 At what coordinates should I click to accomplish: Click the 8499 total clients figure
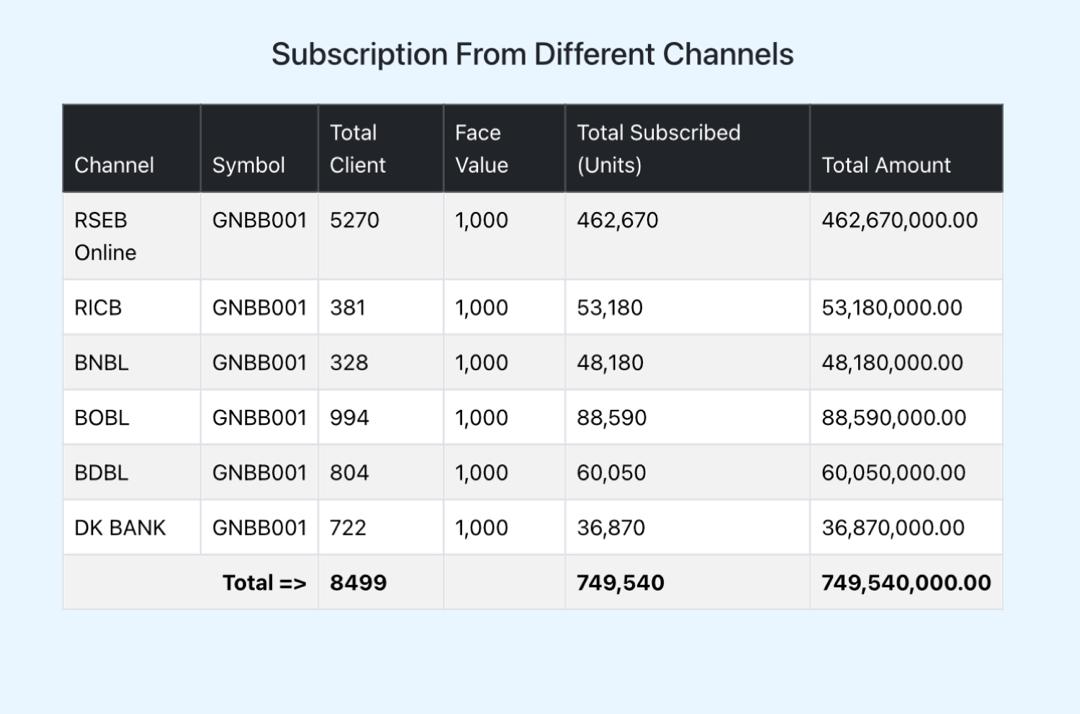(358, 583)
